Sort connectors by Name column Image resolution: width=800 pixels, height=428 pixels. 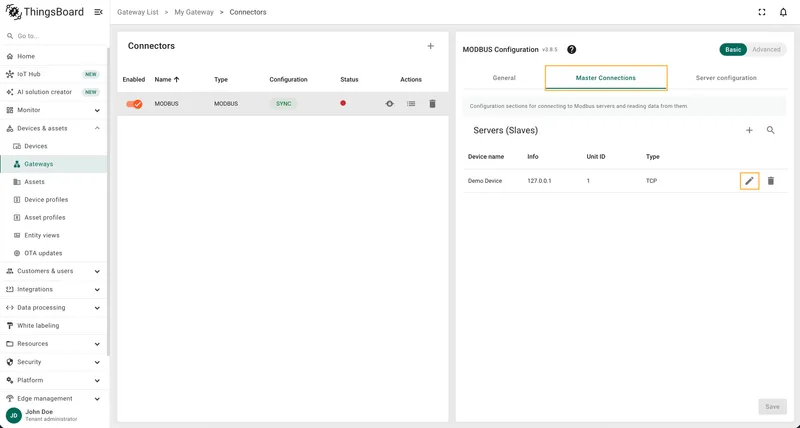pos(167,80)
